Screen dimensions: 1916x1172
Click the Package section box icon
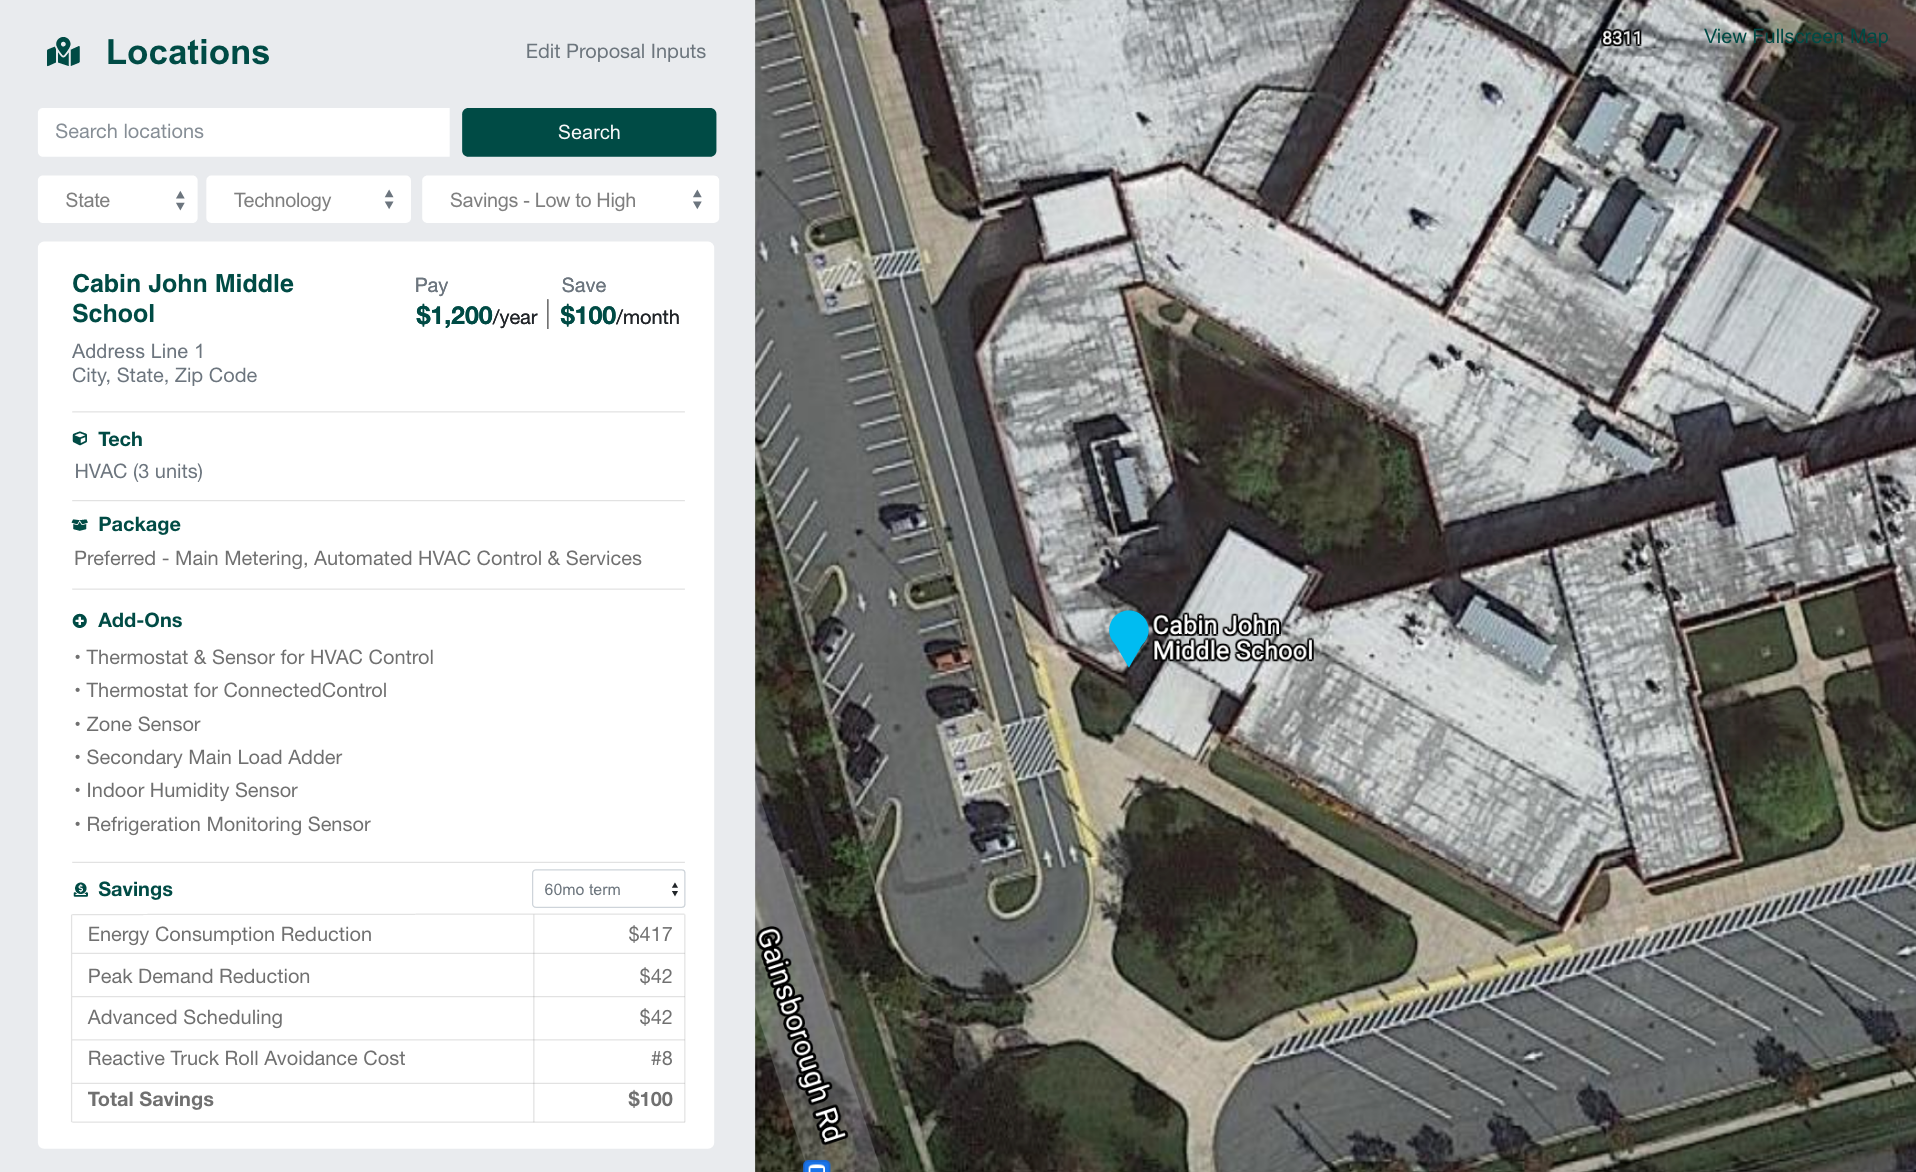(80, 525)
